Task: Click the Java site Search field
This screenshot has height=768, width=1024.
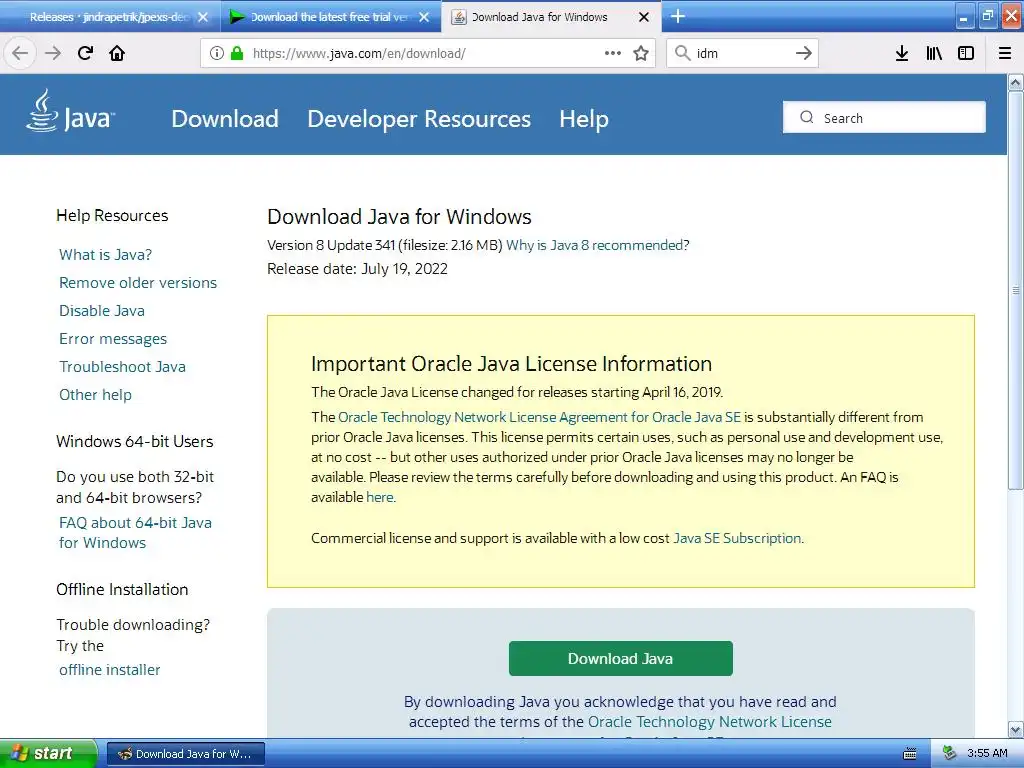Action: point(884,117)
